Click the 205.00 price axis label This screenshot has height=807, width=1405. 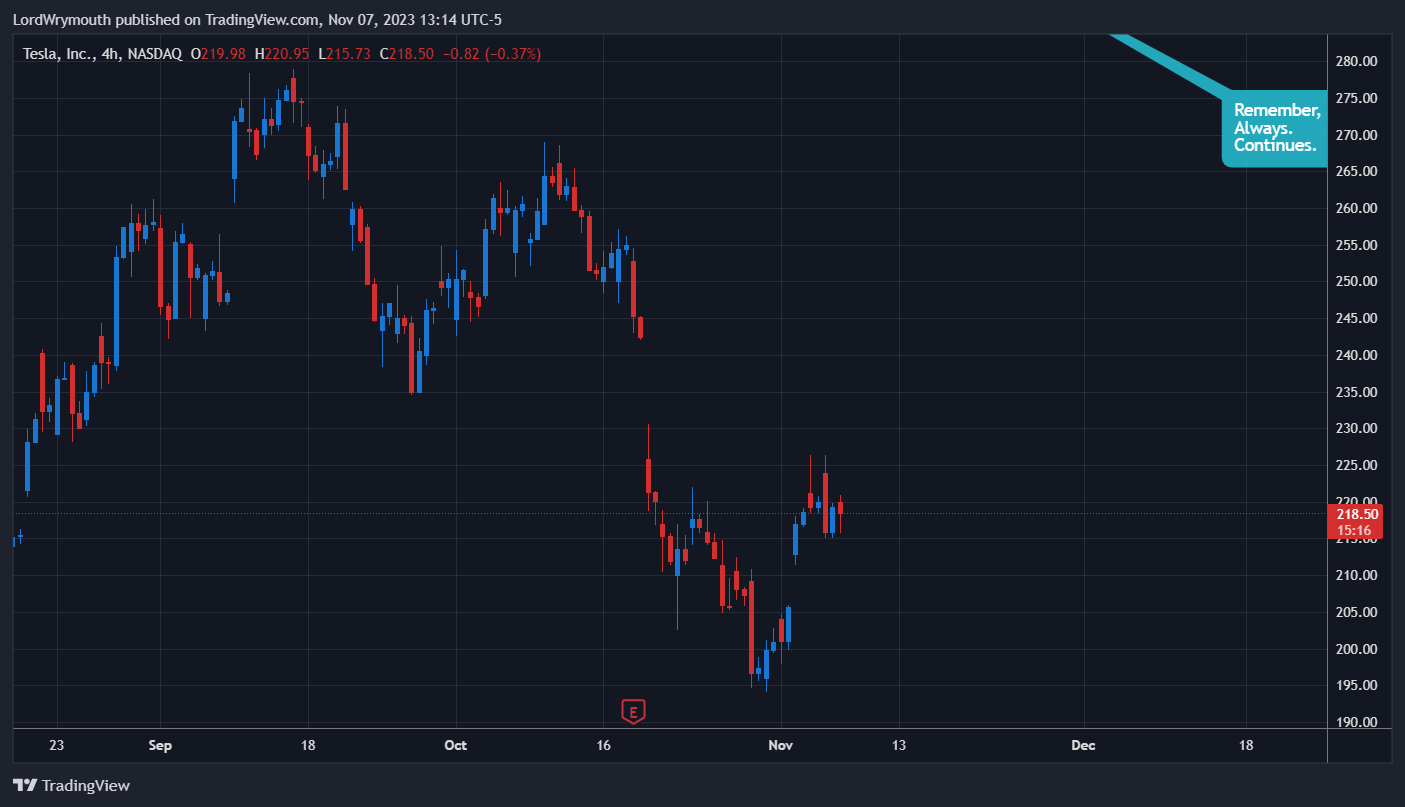pos(1358,612)
